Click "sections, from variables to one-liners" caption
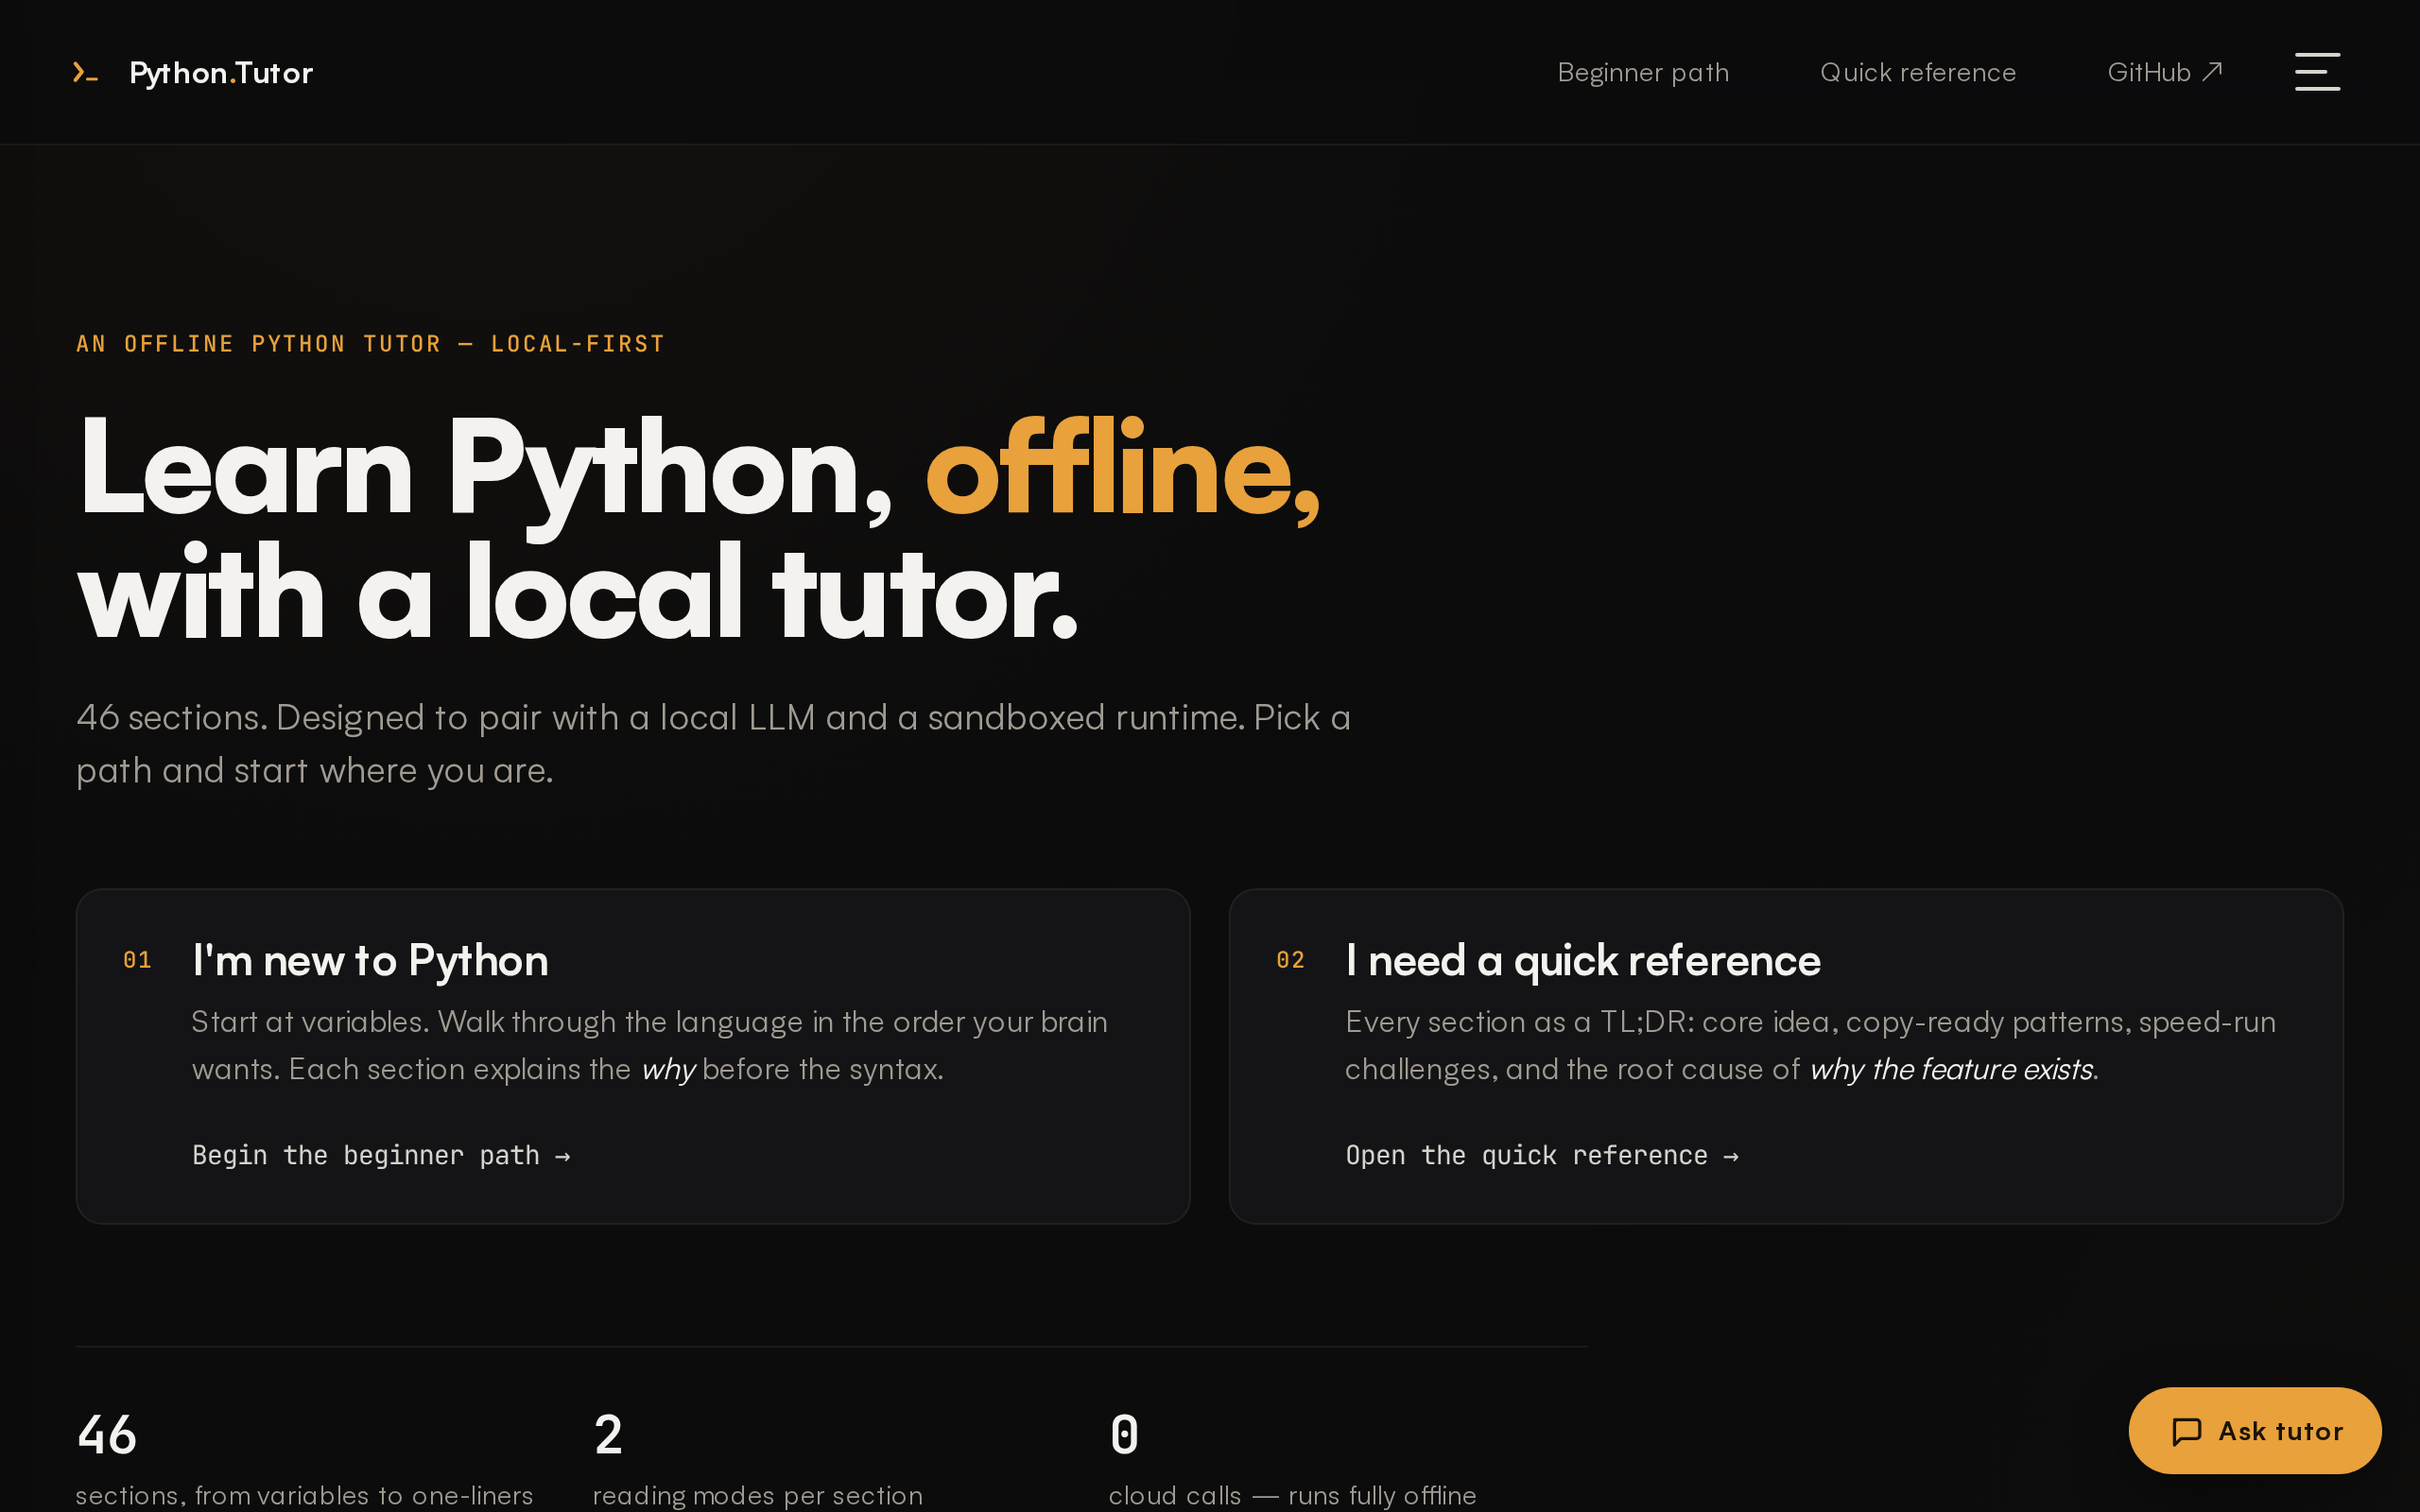This screenshot has width=2420, height=1512. 305,1495
